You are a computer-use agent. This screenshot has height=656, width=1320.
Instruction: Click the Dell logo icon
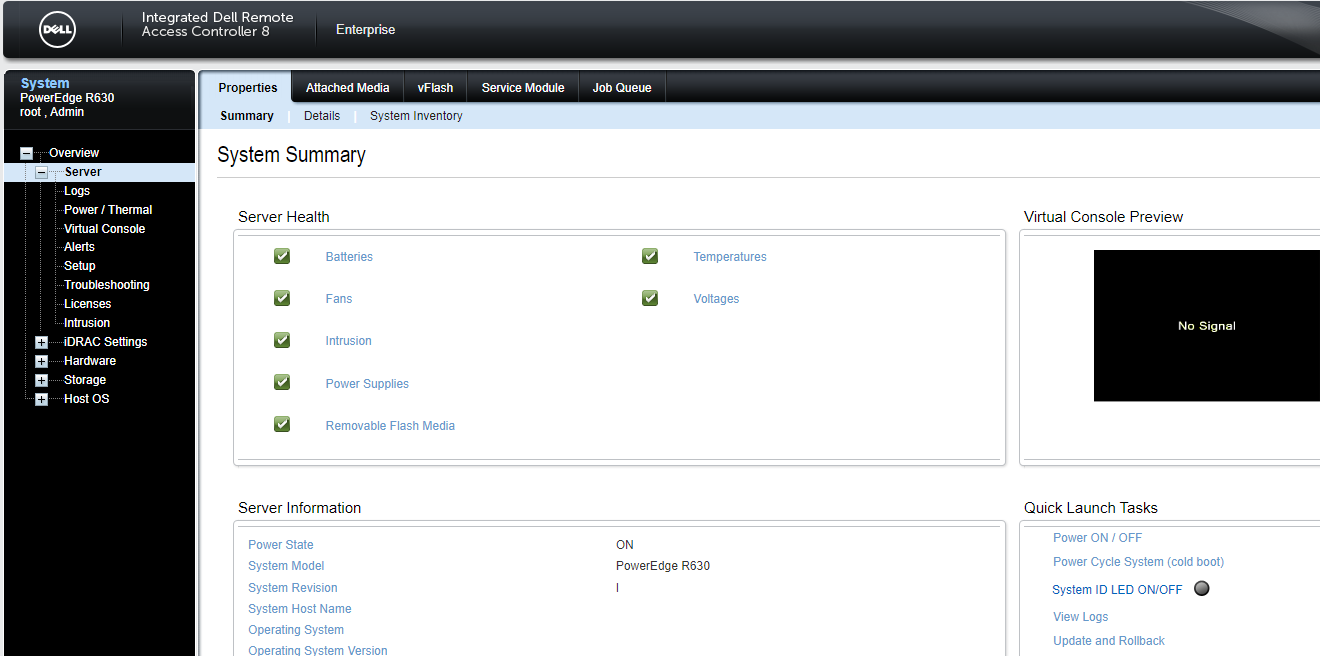tap(58, 30)
